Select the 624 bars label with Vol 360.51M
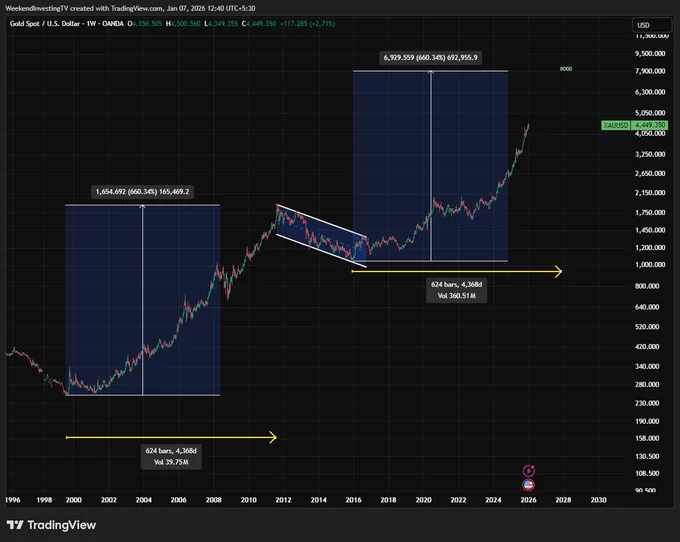 tap(456, 290)
